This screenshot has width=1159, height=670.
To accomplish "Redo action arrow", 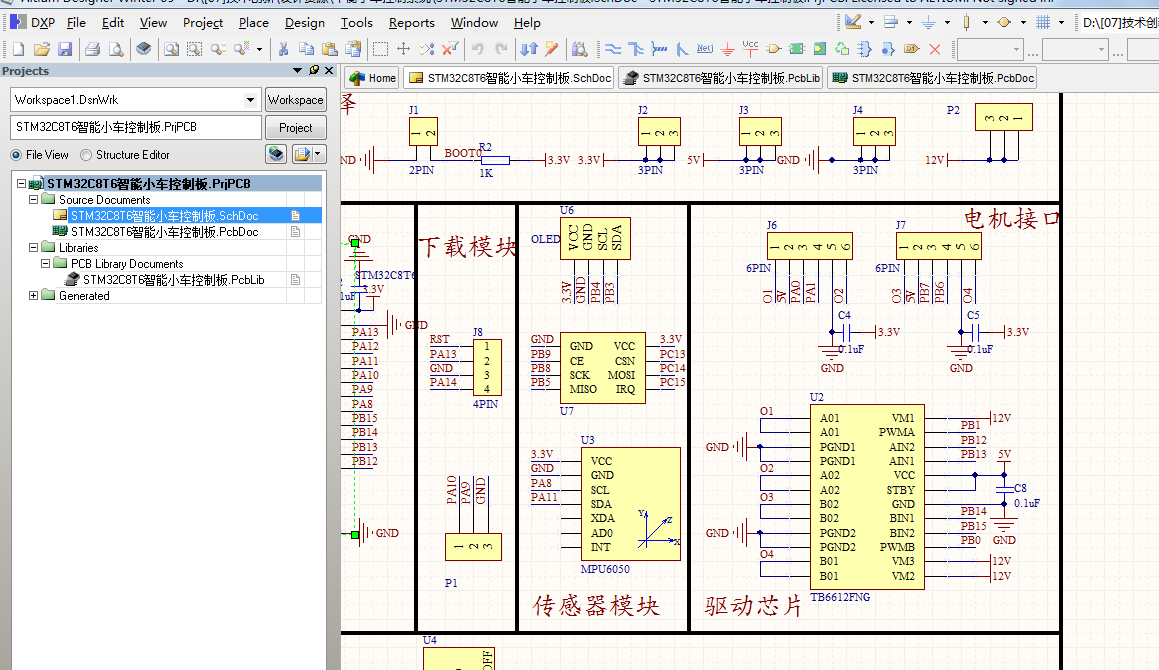I will 501,50.
